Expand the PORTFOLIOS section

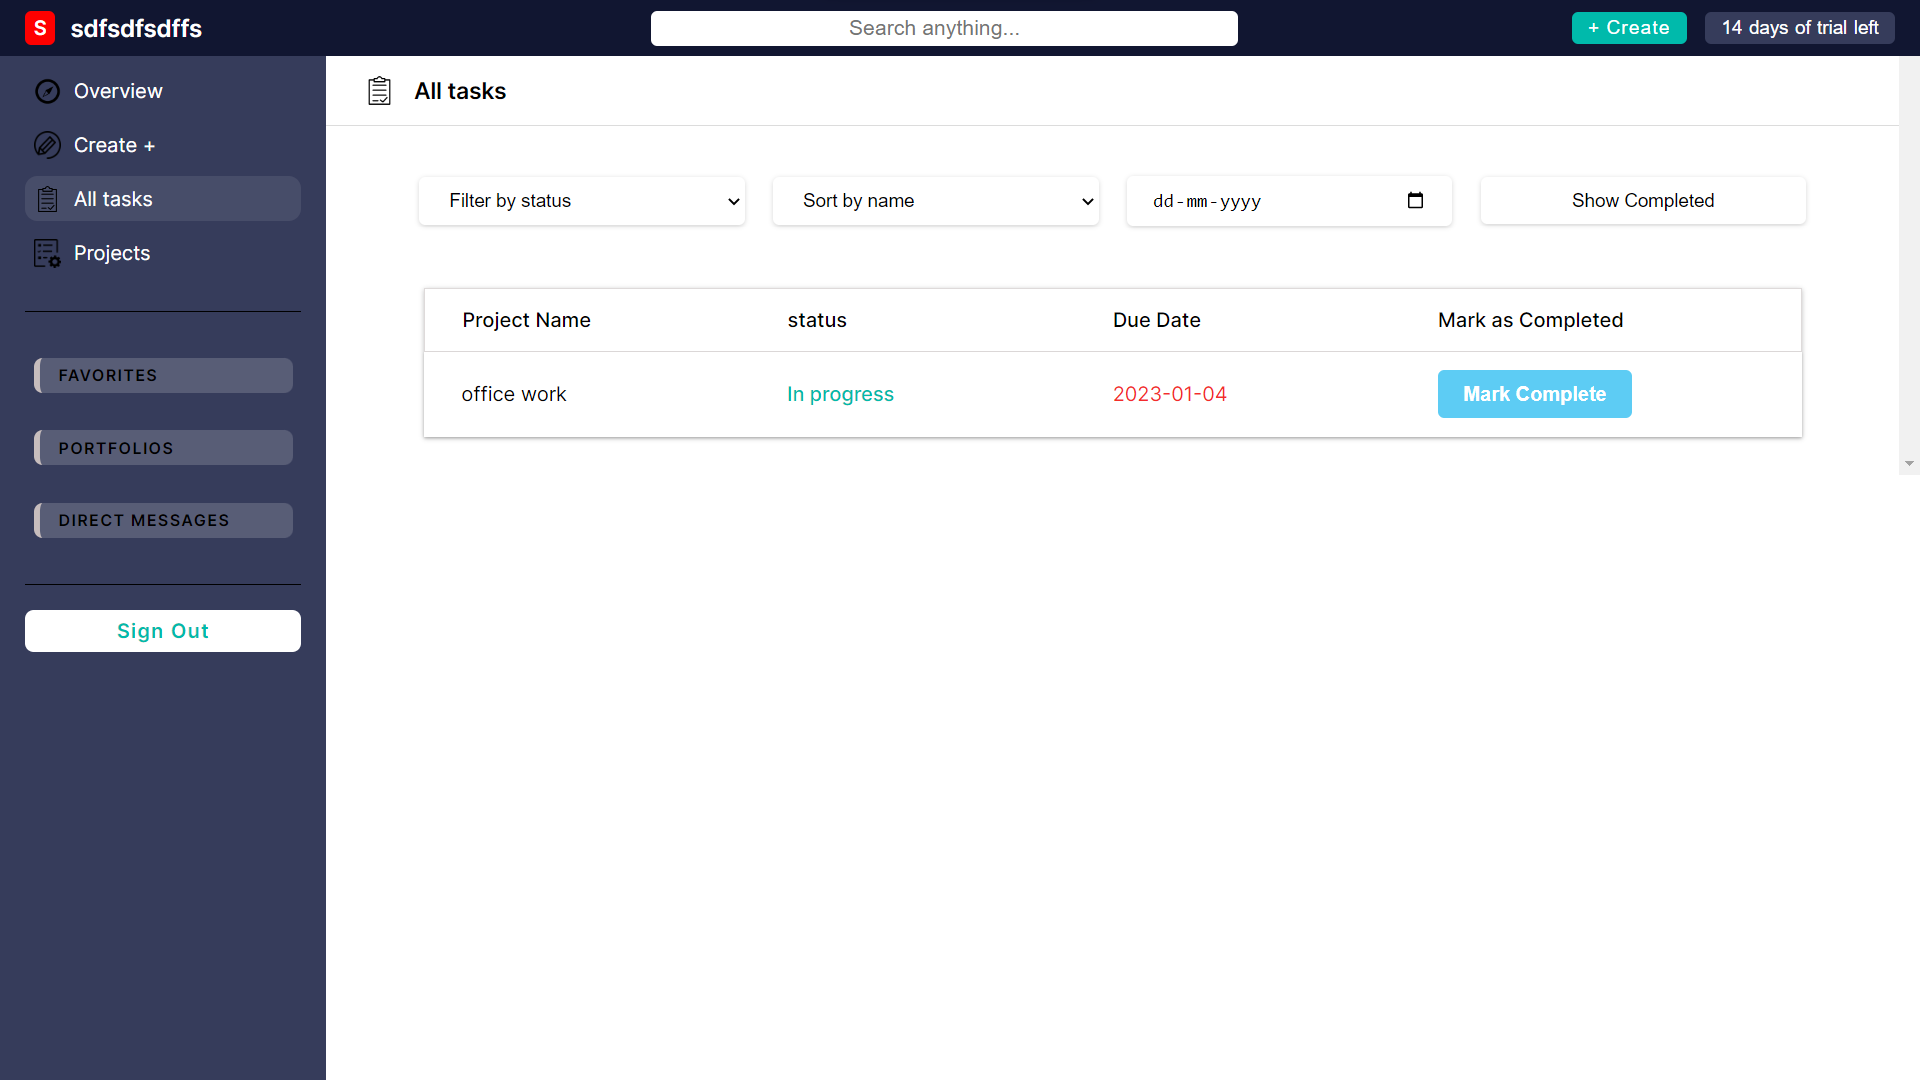(162, 447)
